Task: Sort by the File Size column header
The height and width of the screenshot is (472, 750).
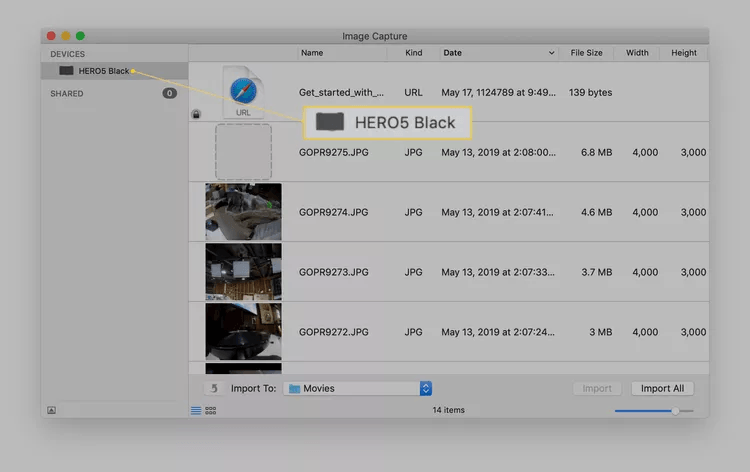Action: 586,53
